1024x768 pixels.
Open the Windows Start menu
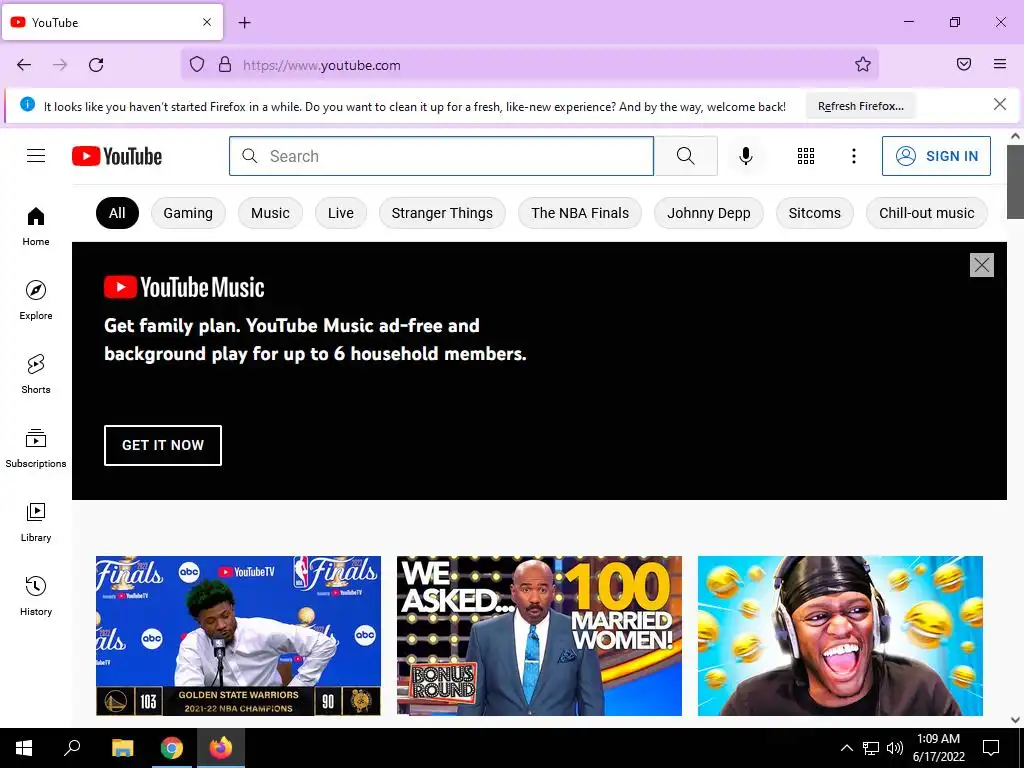pos(24,748)
